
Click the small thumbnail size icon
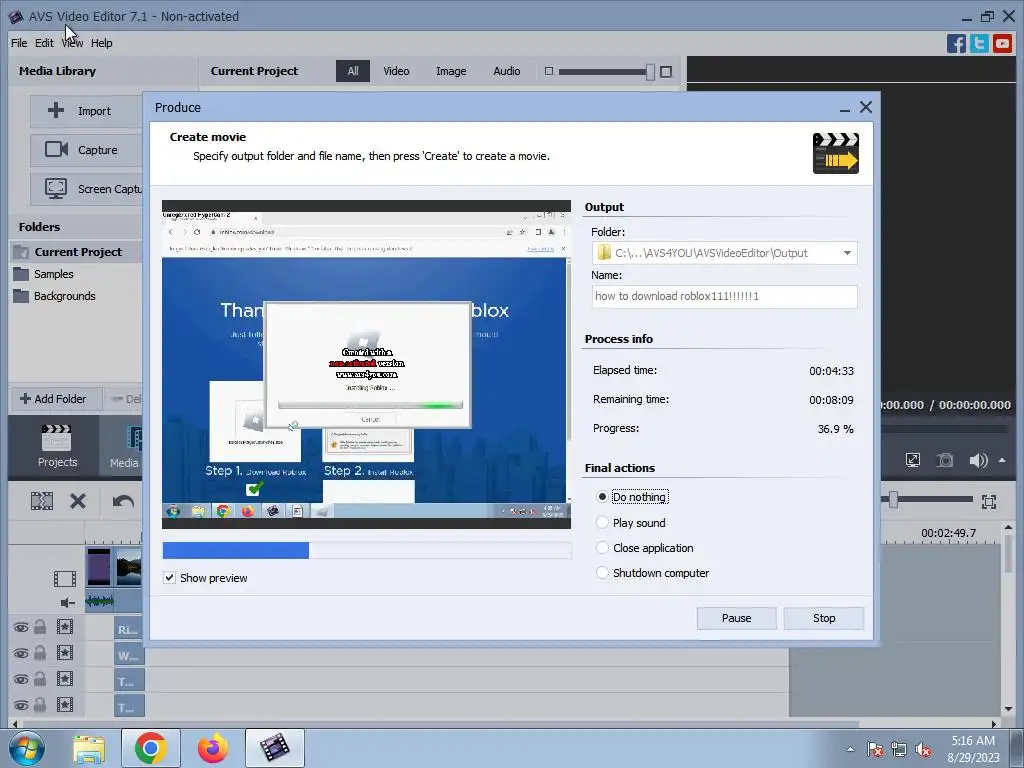[x=549, y=71]
